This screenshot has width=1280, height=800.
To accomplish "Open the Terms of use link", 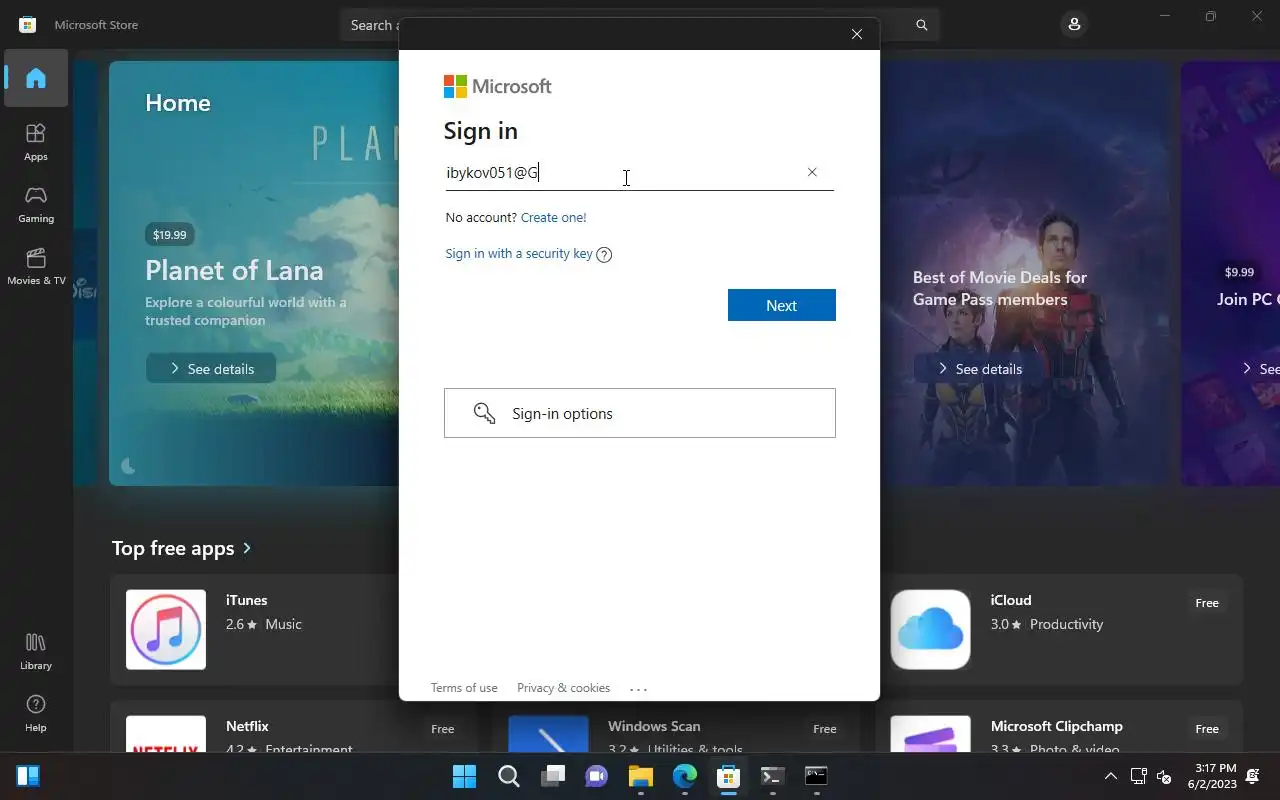I will click(x=464, y=688).
